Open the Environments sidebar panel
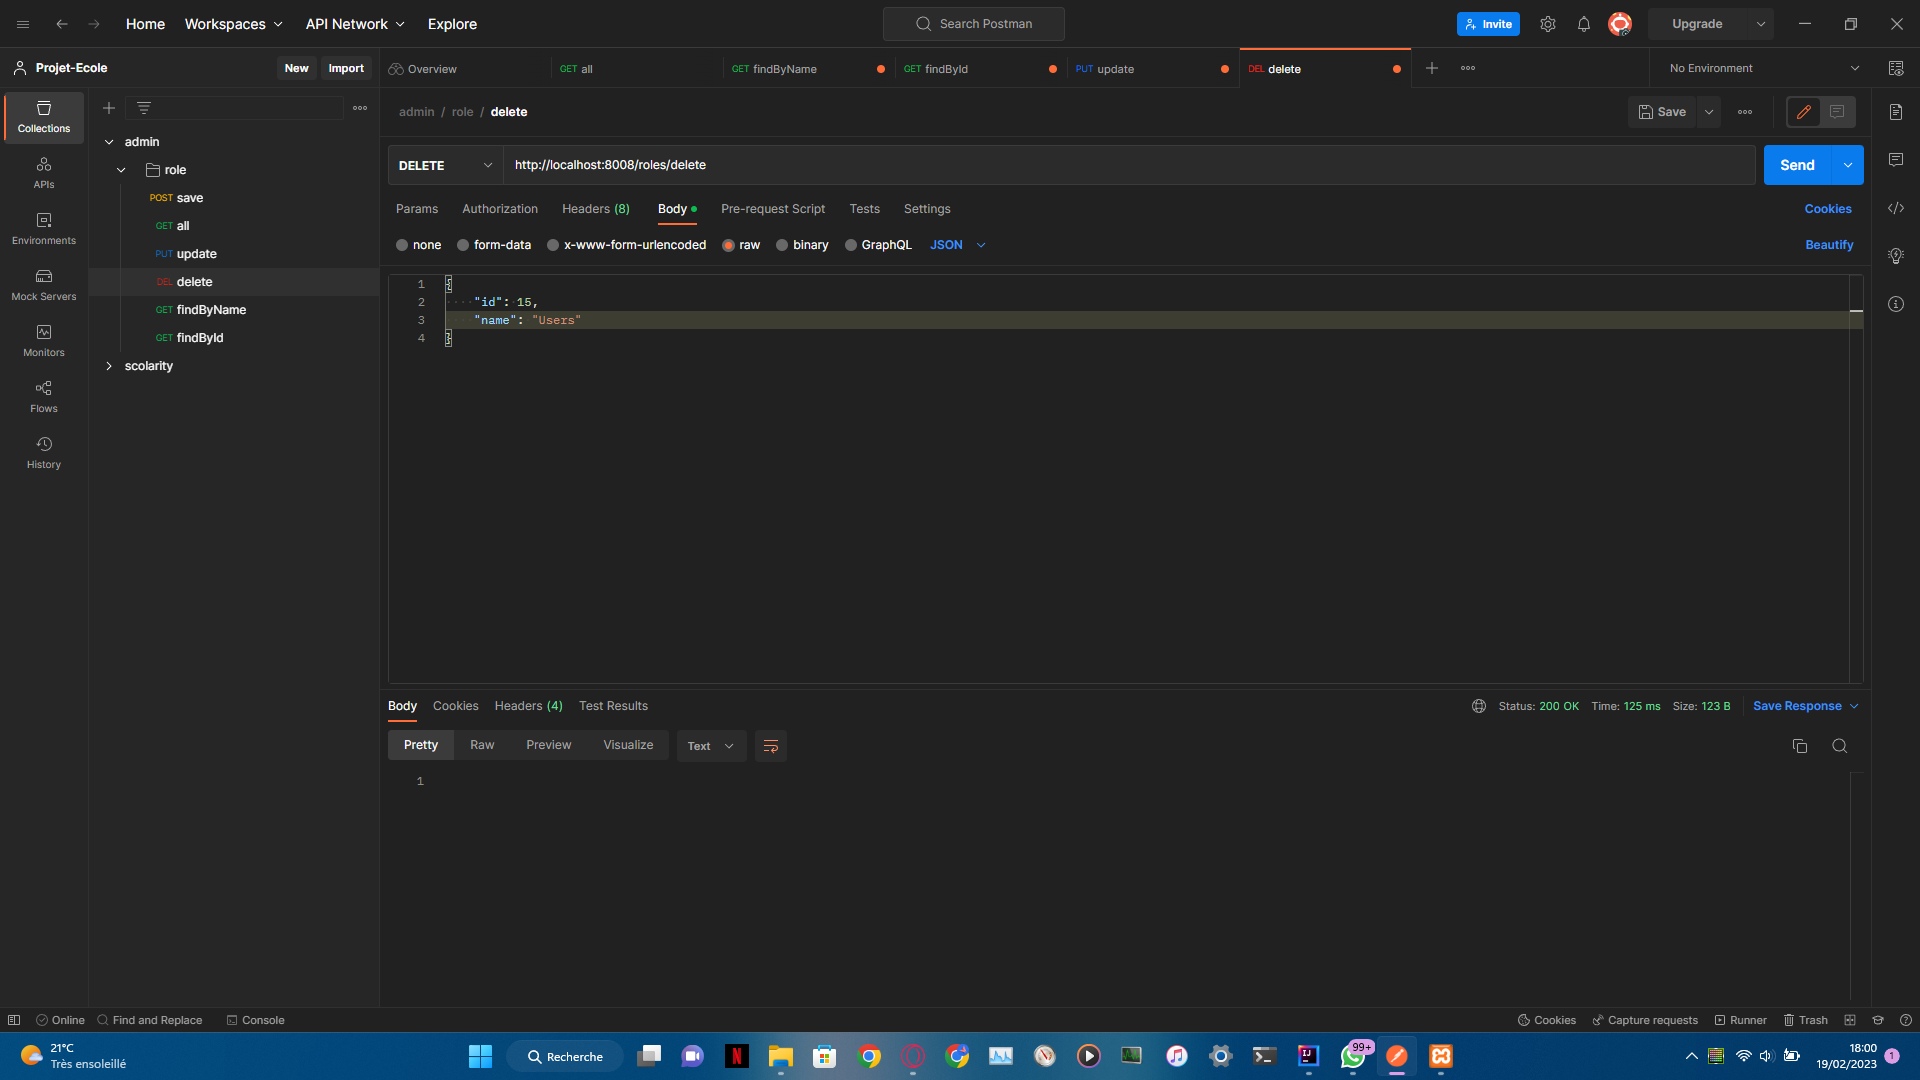Image resolution: width=1920 pixels, height=1080 pixels. coord(44,229)
